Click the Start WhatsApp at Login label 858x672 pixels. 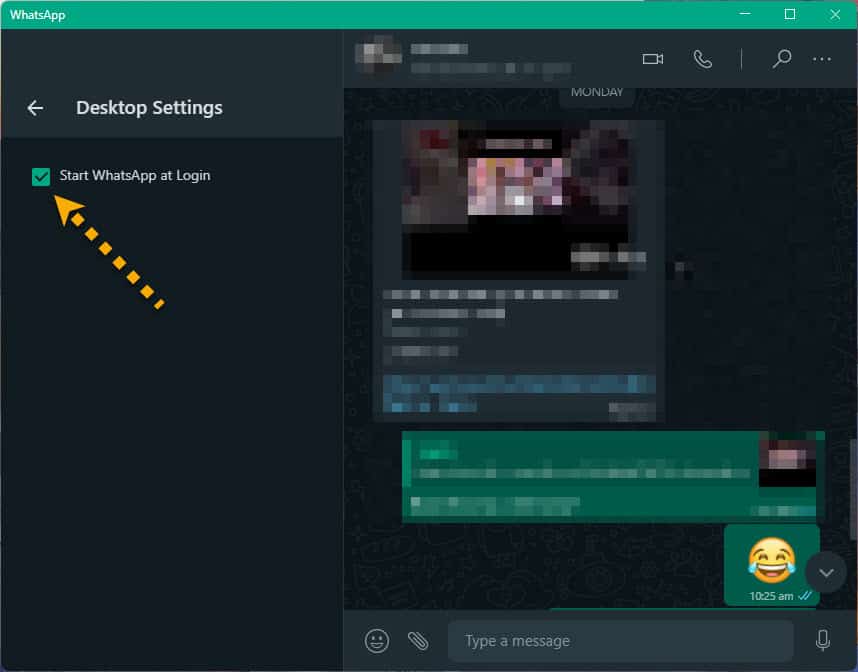point(135,176)
